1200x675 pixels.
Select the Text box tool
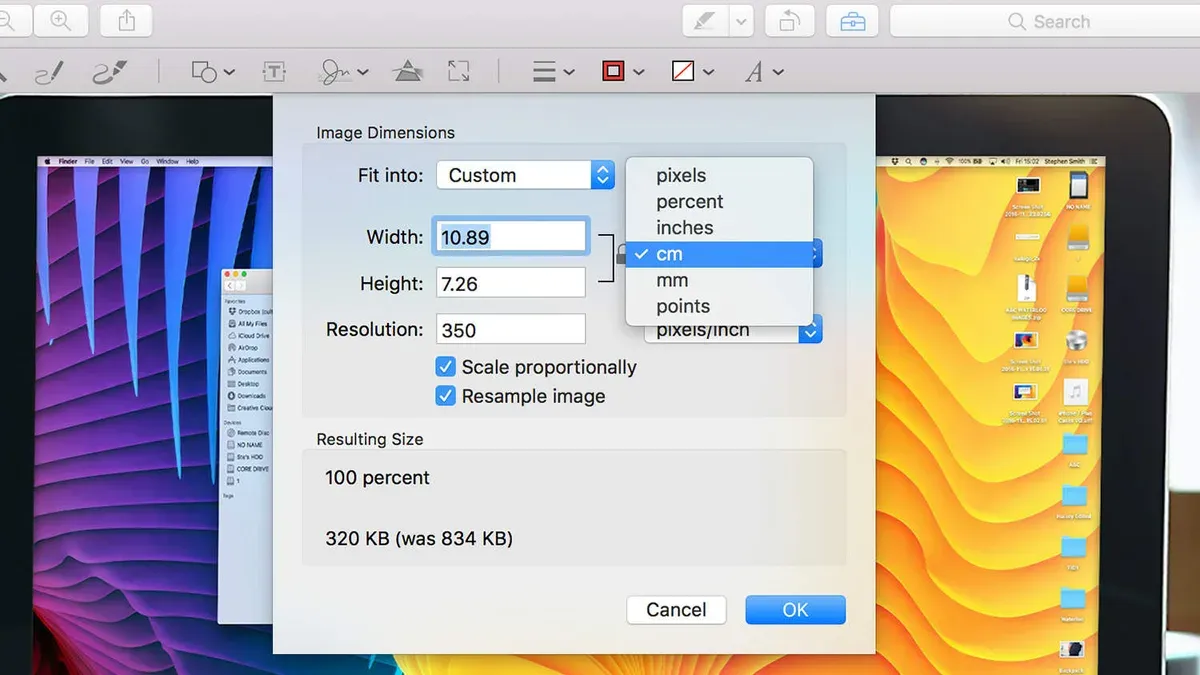coord(274,72)
